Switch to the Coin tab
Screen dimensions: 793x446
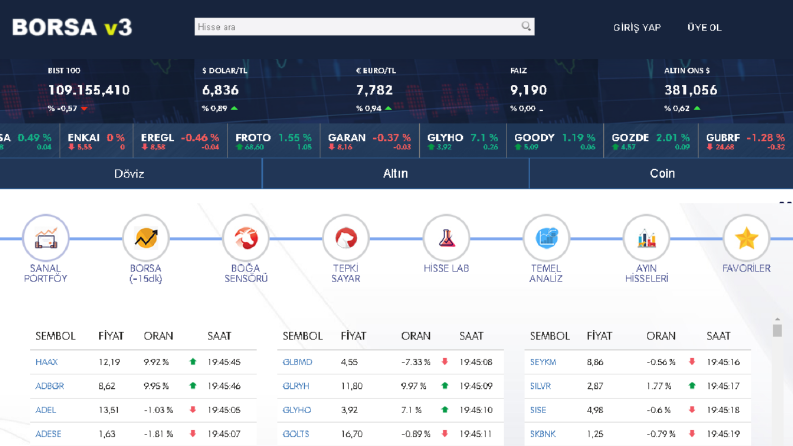(x=662, y=173)
